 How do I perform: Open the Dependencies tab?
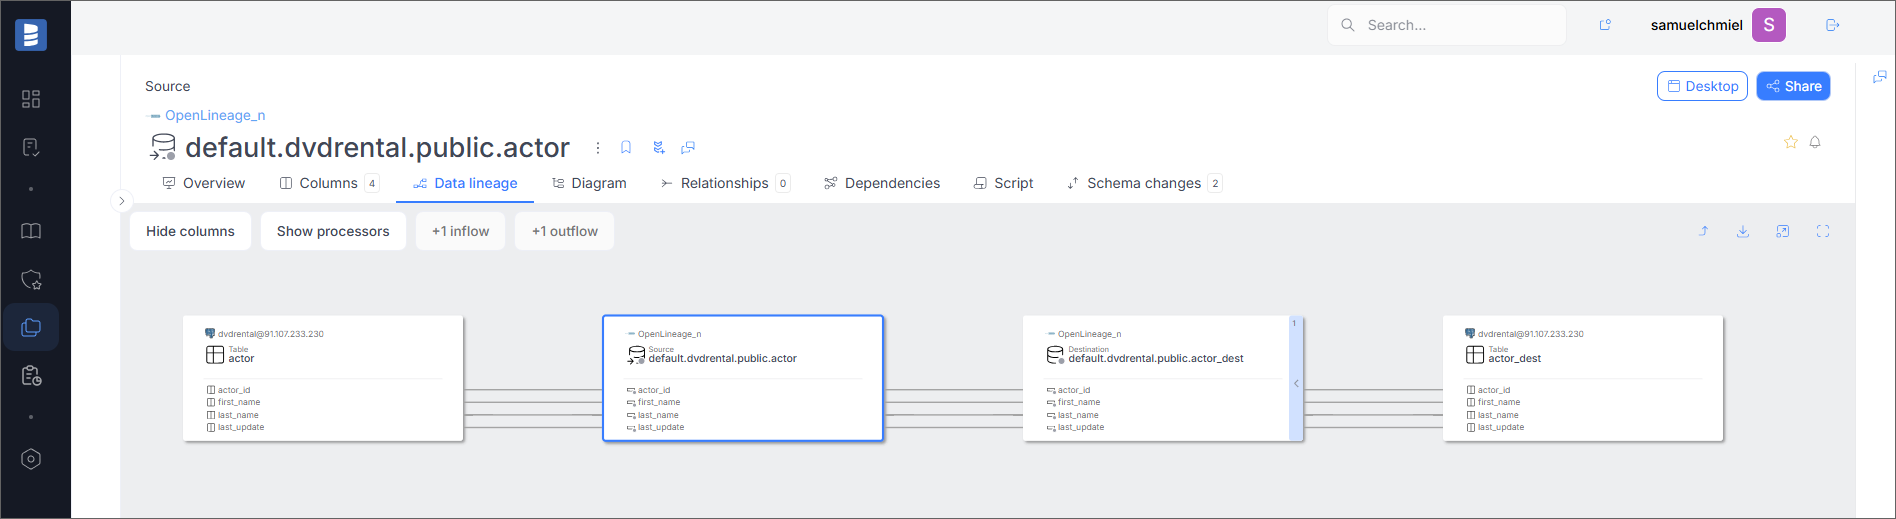[882, 183]
